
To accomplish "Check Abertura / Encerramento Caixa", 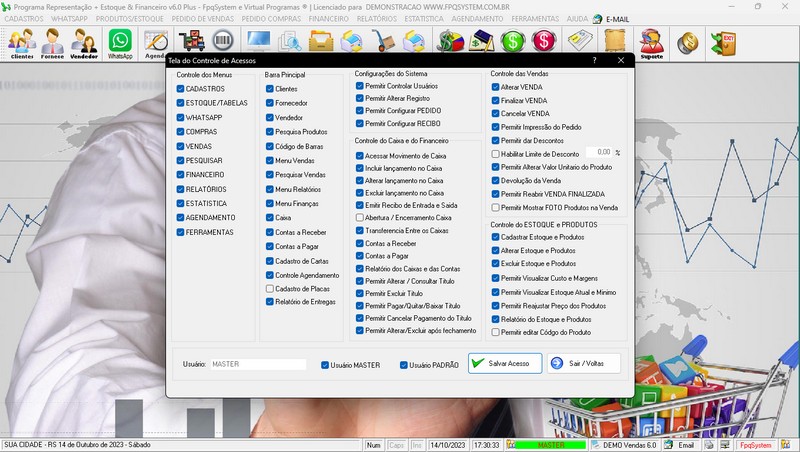I will tap(360, 218).
